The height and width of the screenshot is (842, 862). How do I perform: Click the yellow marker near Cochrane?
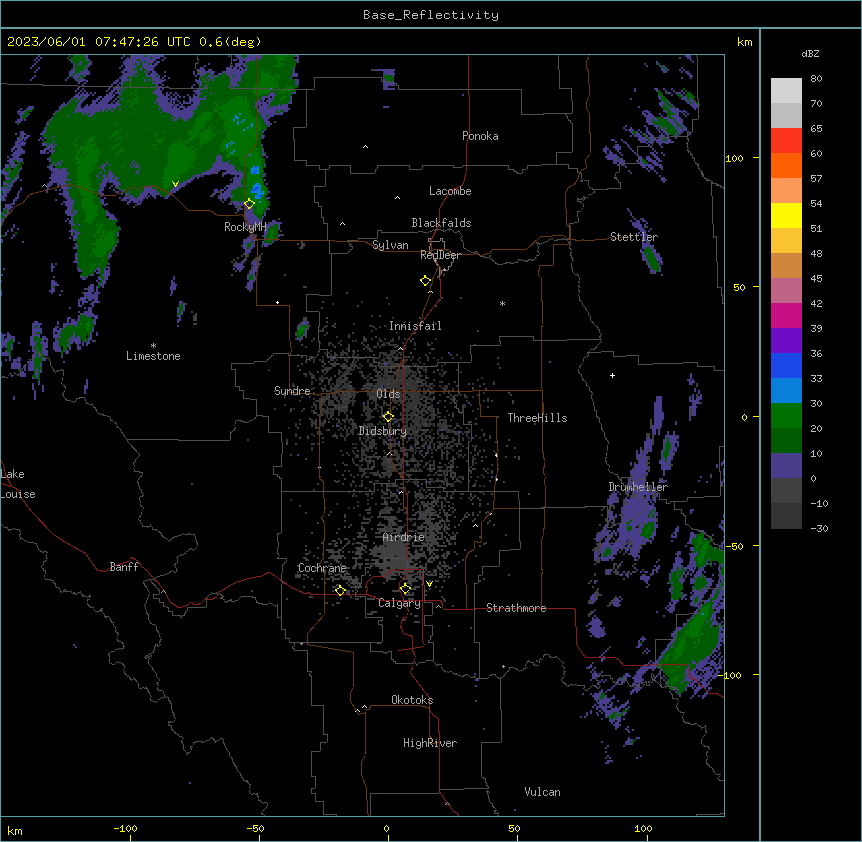pyautogui.click(x=340, y=590)
